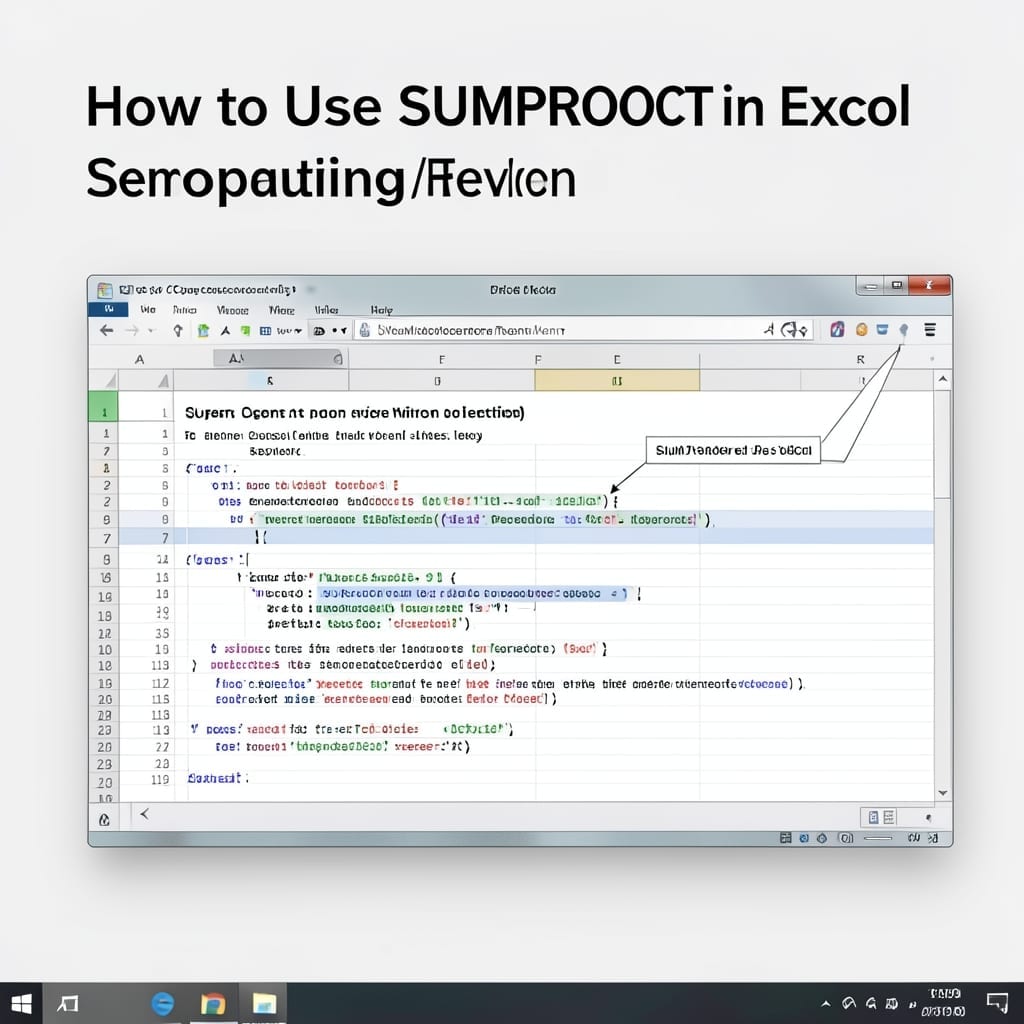
Task: Minimize the spreadsheet window
Action: (870, 286)
